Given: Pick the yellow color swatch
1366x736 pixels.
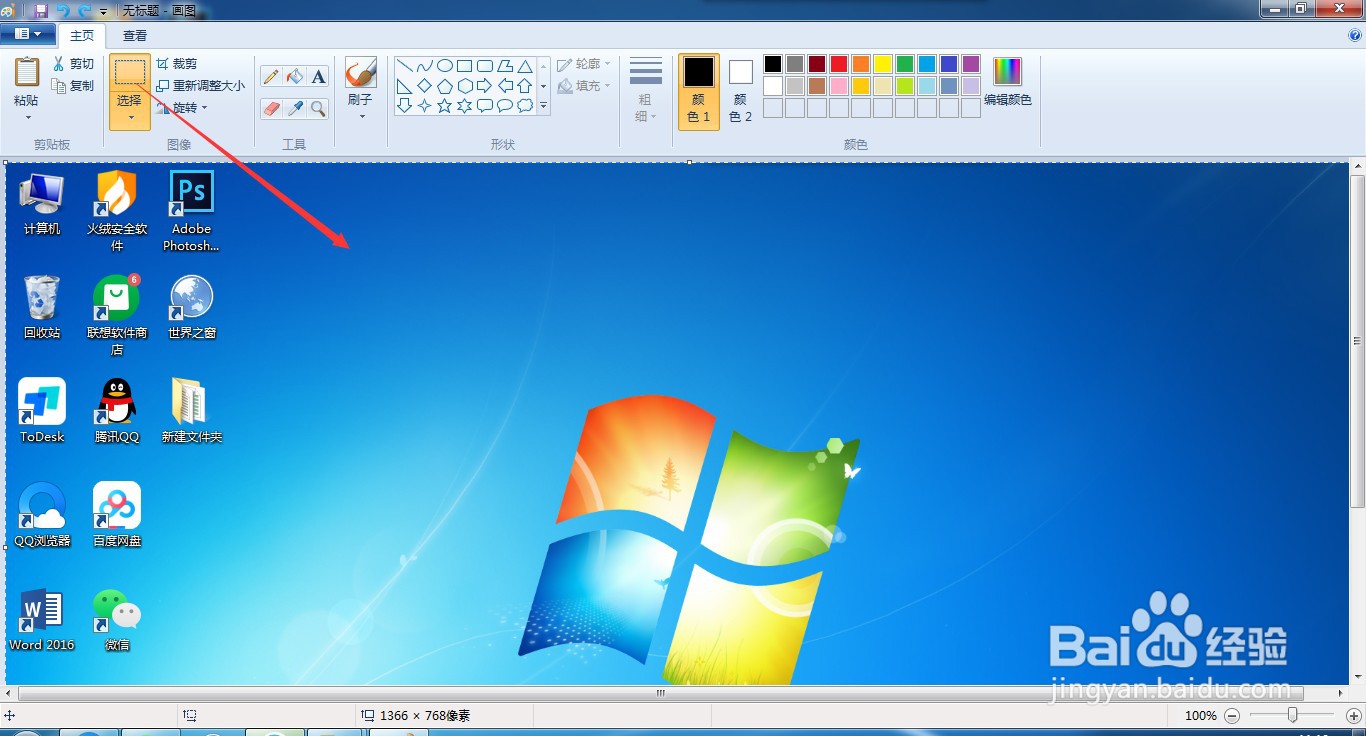Looking at the screenshot, I should point(882,64).
